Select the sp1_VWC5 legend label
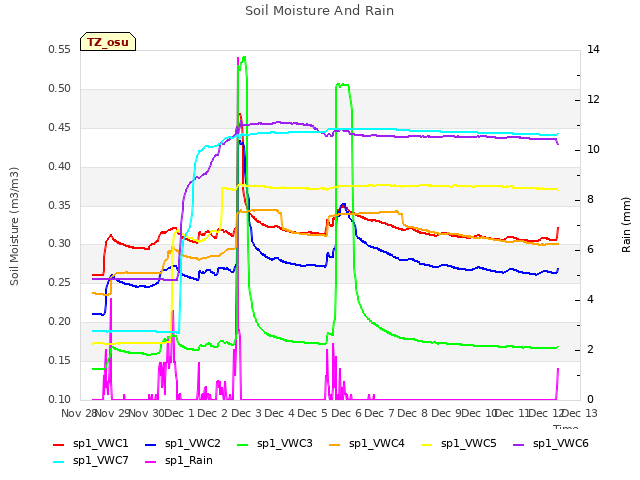This screenshot has width=640, height=480. tap(469, 444)
